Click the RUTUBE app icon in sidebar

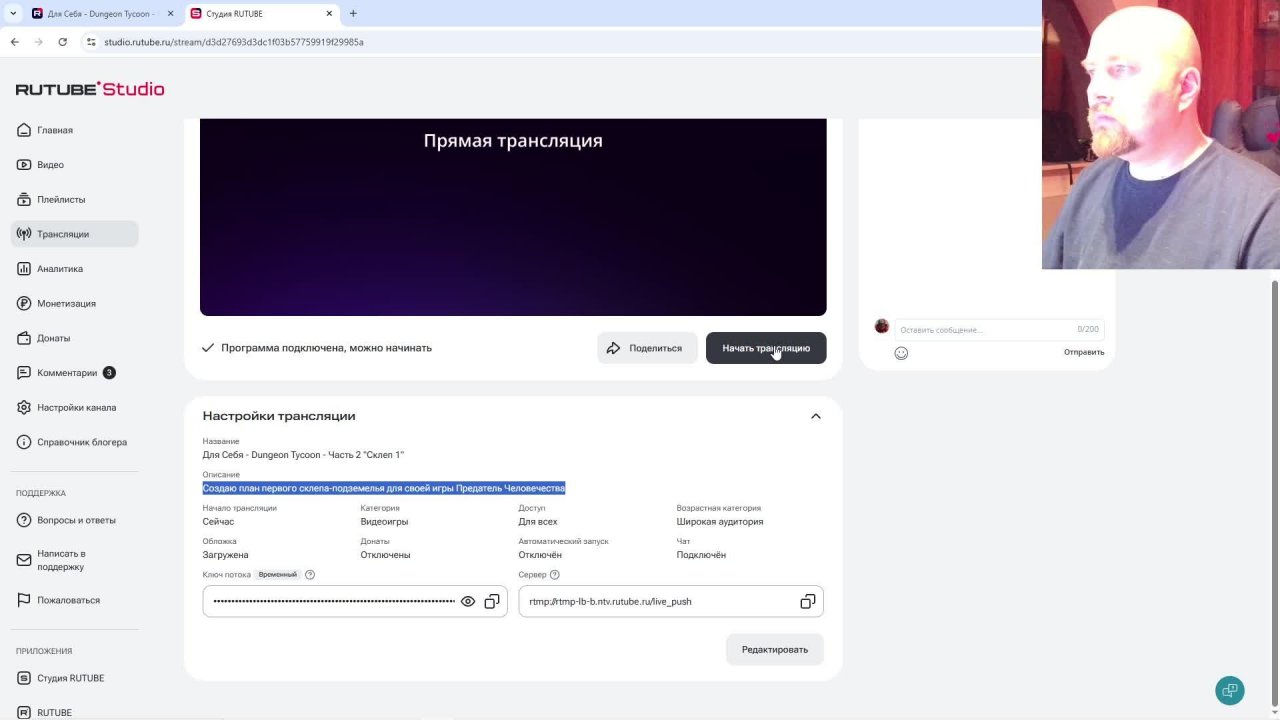tap(25, 713)
